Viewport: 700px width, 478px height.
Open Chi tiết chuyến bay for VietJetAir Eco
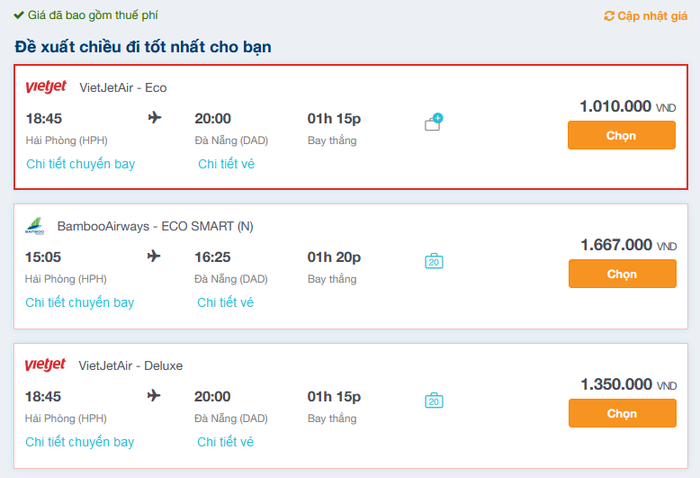(80, 164)
